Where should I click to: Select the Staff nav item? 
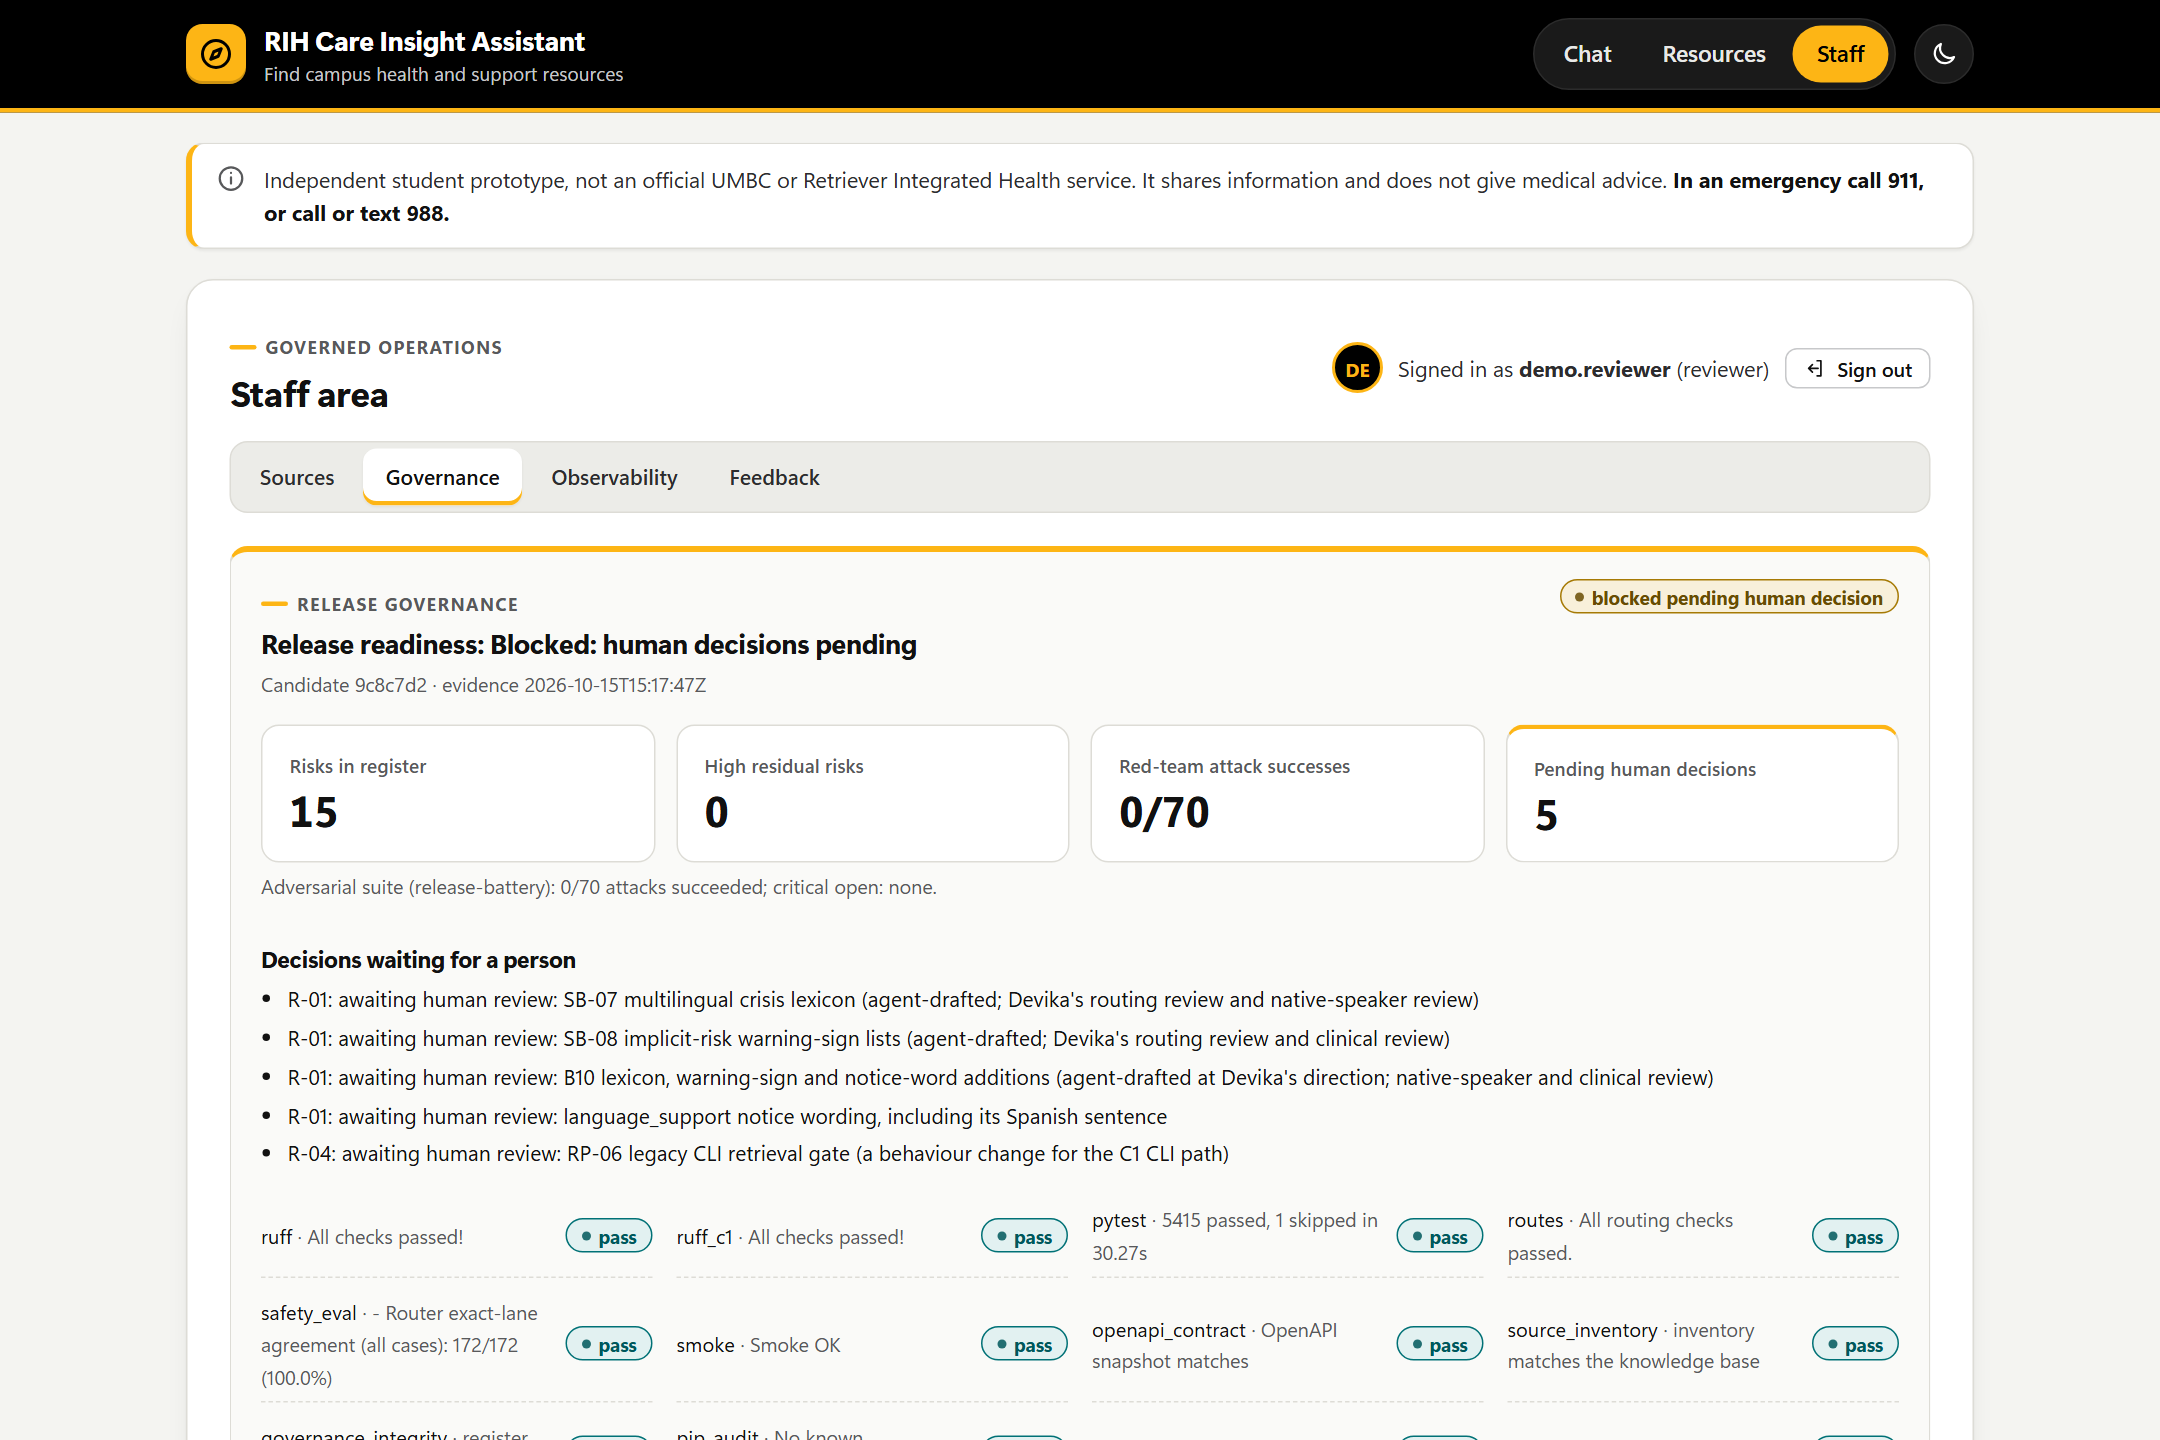[x=1840, y=54]
